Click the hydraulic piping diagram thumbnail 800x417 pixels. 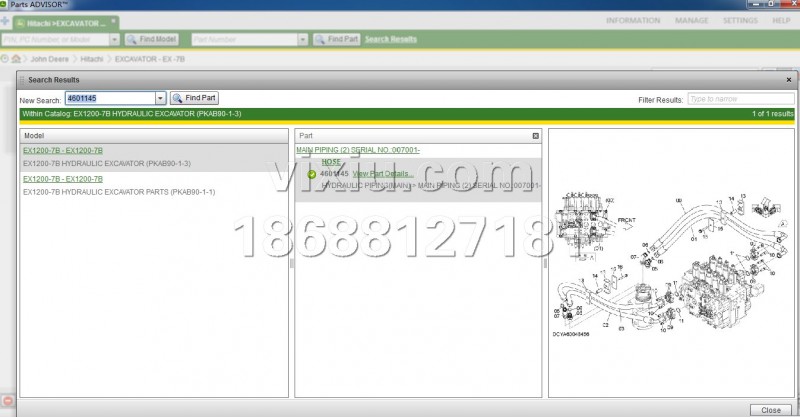point(671,263)
